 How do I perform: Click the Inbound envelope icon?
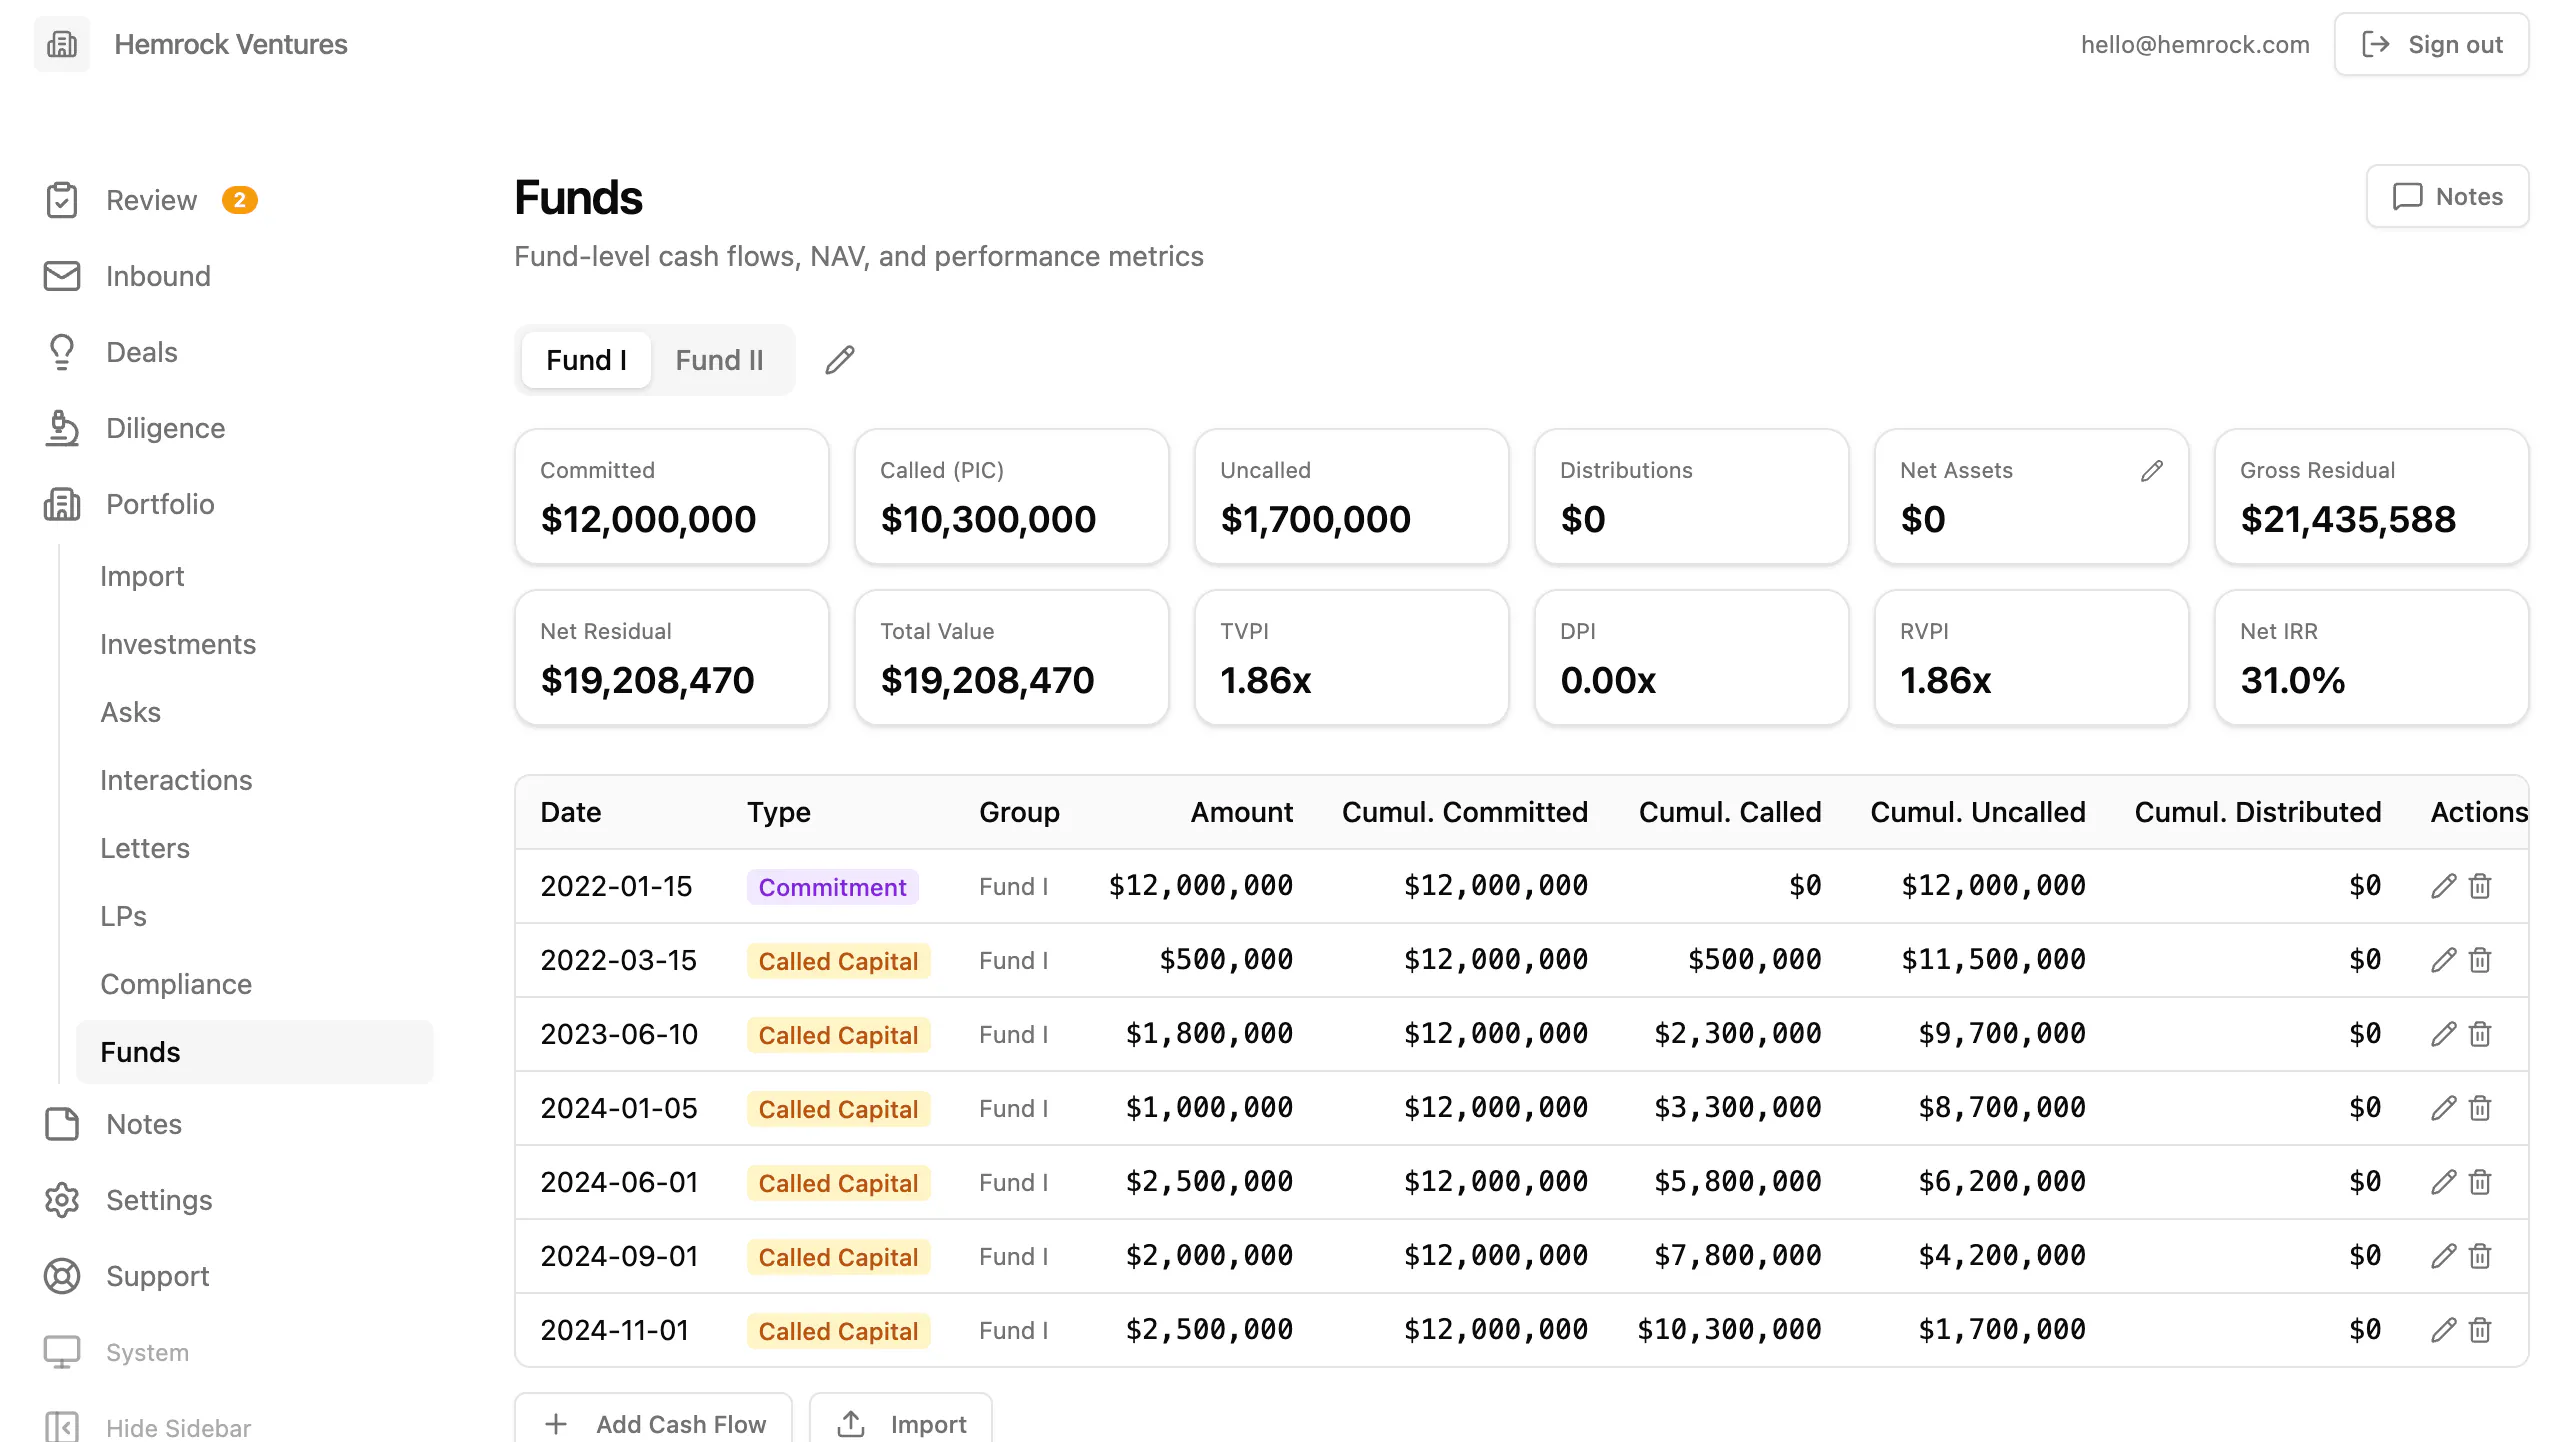(x=62, y=276)
